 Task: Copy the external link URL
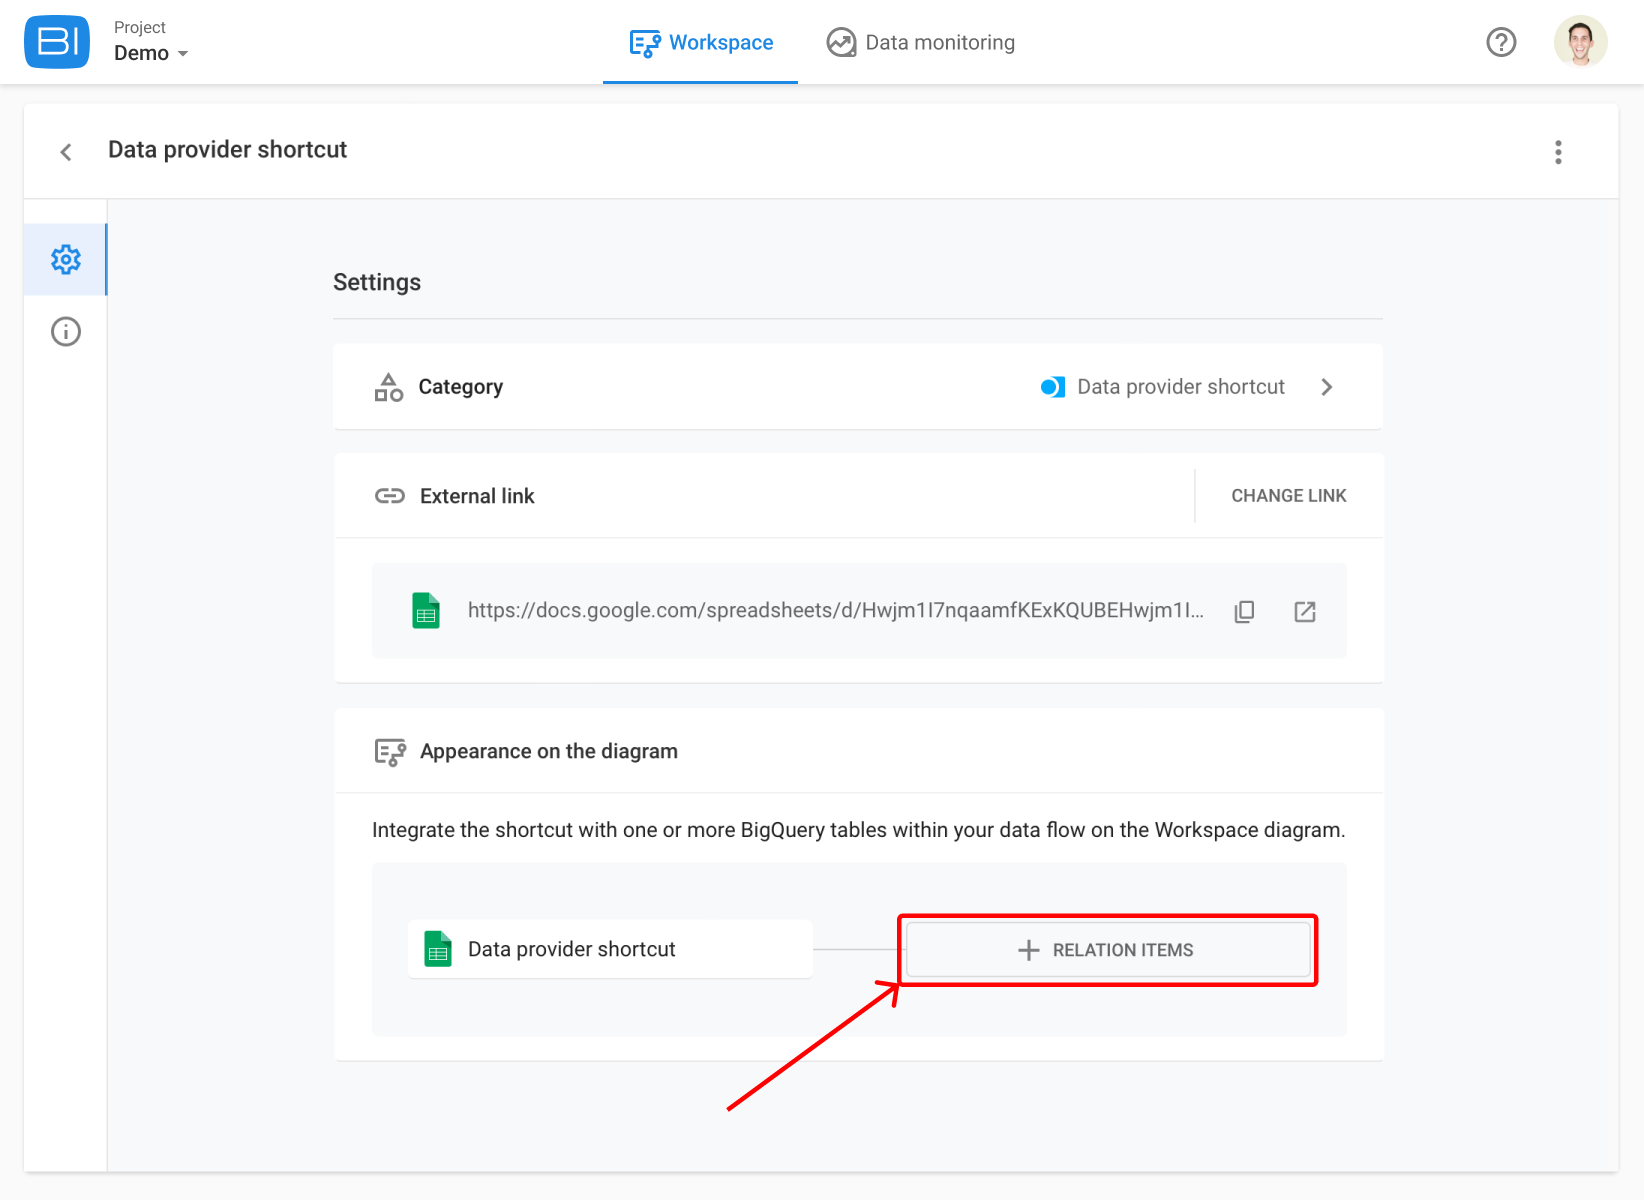[x=1244, y=611]
